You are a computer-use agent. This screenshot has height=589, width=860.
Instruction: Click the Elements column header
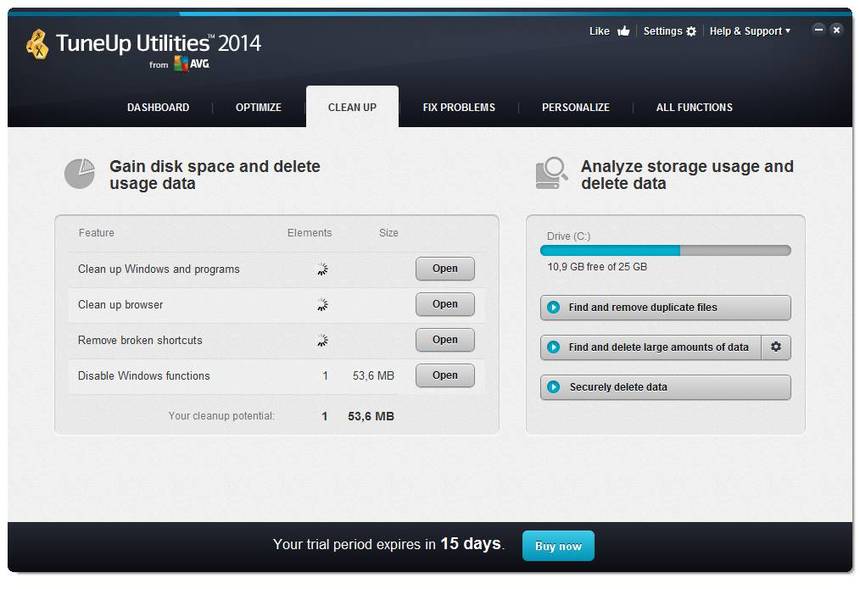[309, 233]
